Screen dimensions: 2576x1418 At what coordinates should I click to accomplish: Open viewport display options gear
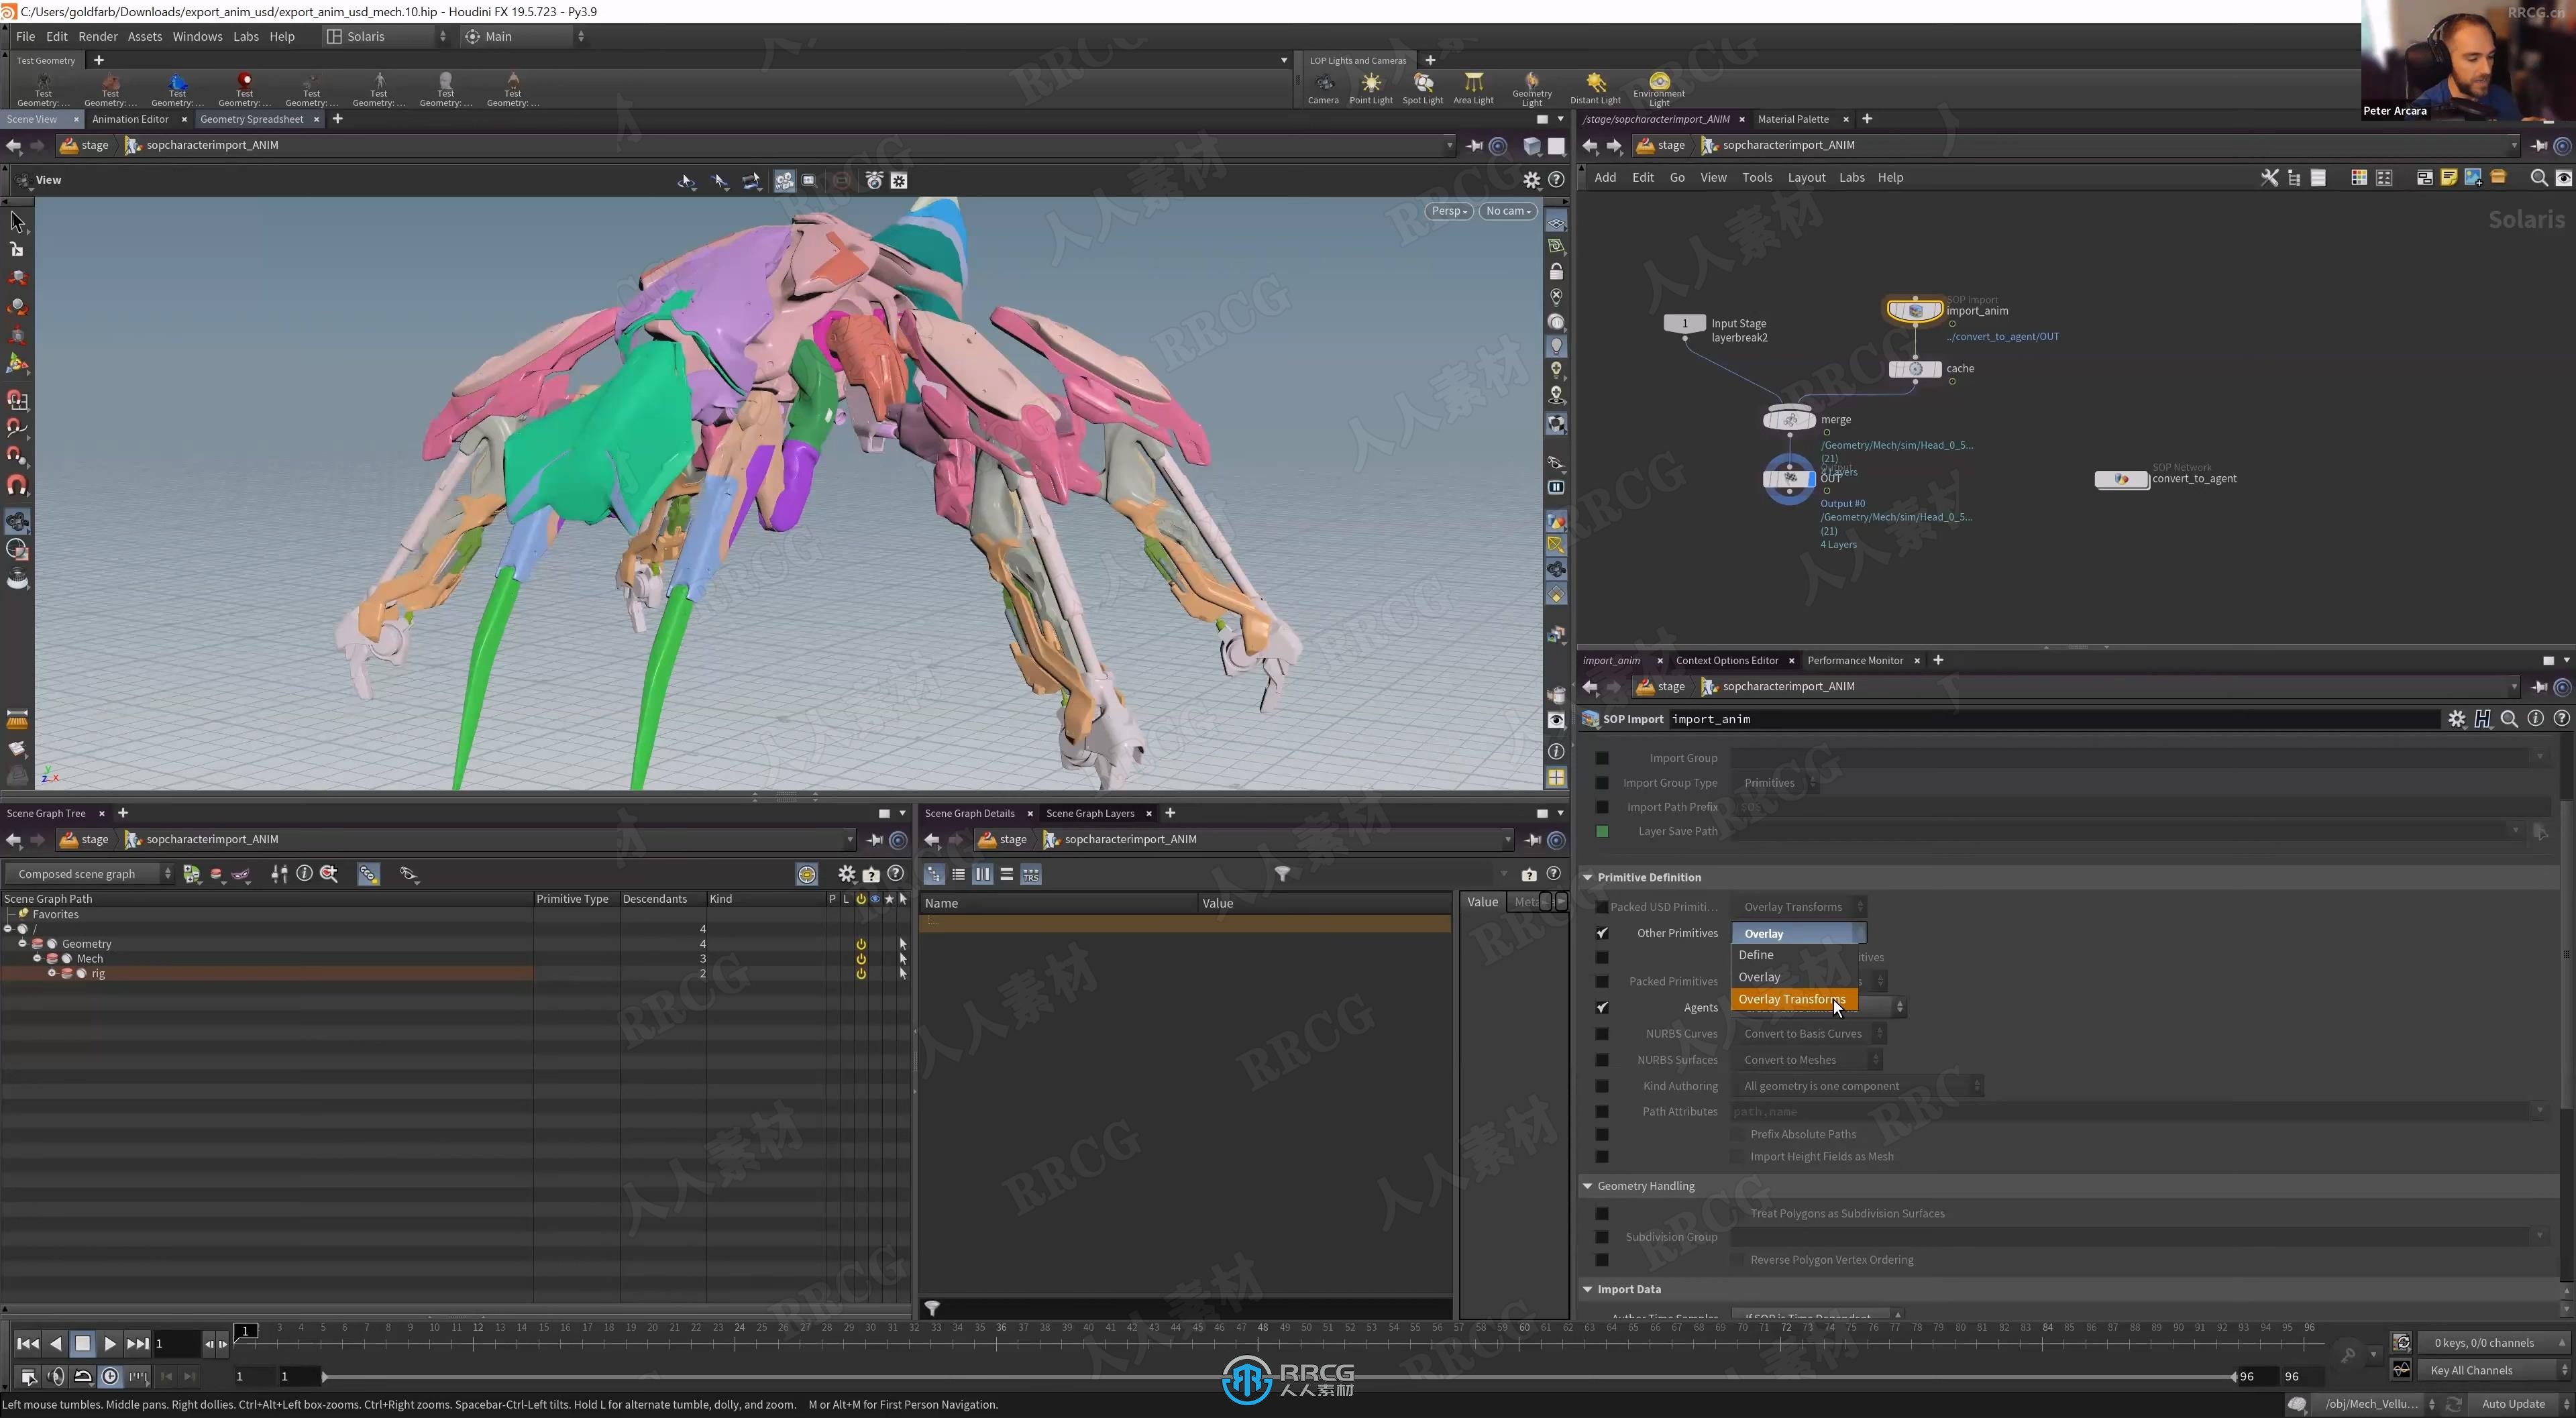(1531, 180)
